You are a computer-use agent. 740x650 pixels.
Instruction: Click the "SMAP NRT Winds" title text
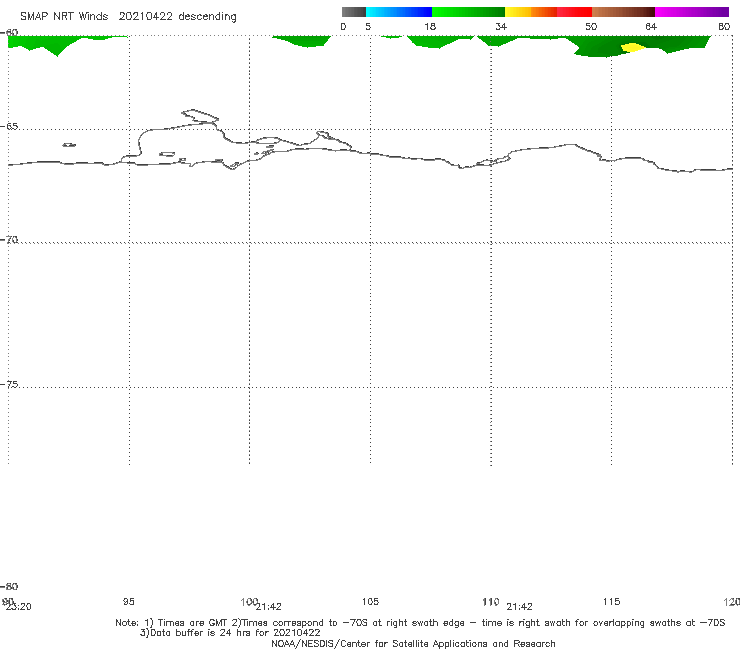[x=64, y=16]
